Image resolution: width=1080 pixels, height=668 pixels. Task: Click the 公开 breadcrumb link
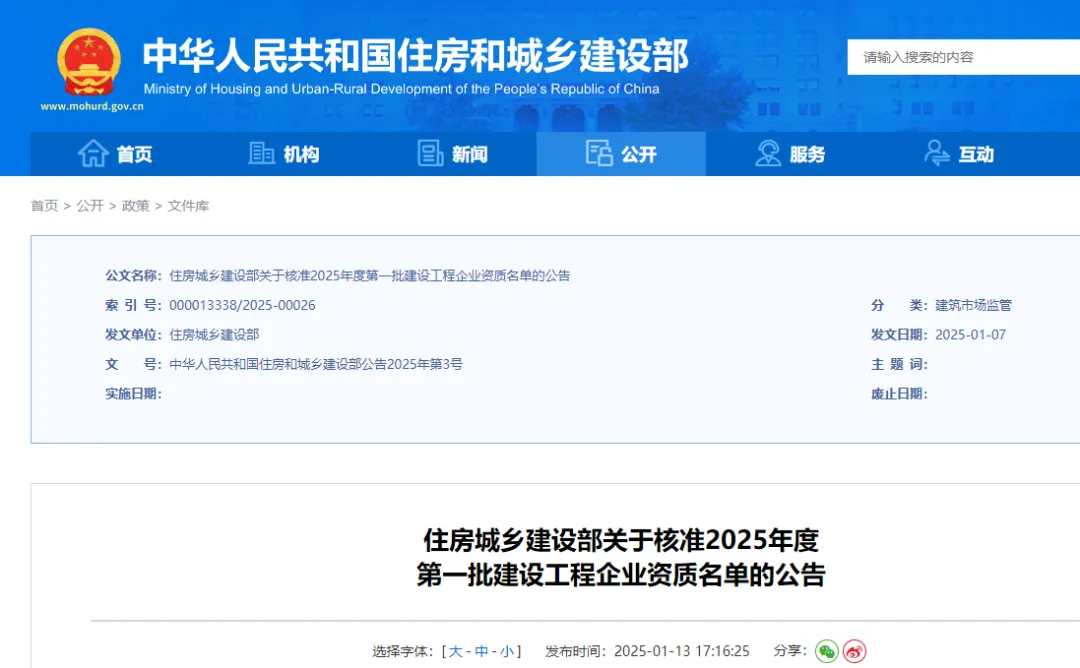tap(90, 206)
